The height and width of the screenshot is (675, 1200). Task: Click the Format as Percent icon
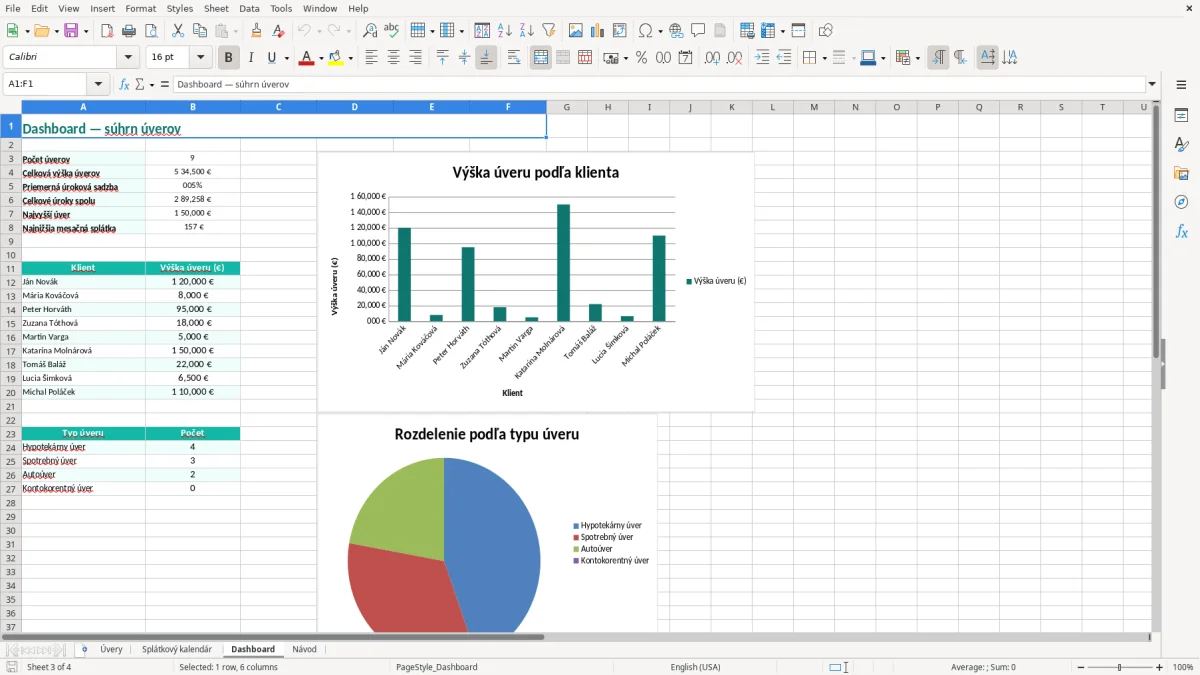[642, 58]
